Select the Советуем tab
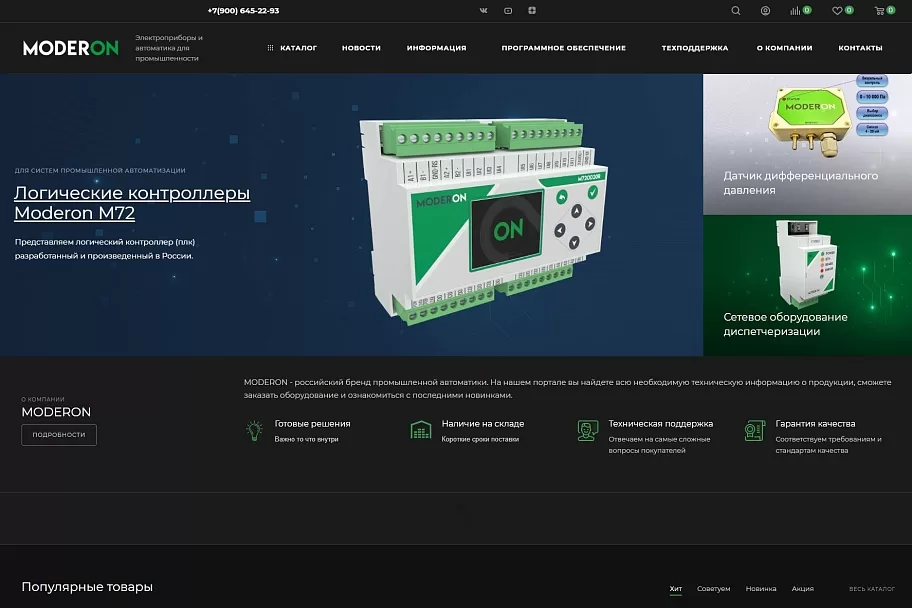Image resolution: width=912 pixels, height=608 pixels. pyautogui.click(x=713, y=589)
